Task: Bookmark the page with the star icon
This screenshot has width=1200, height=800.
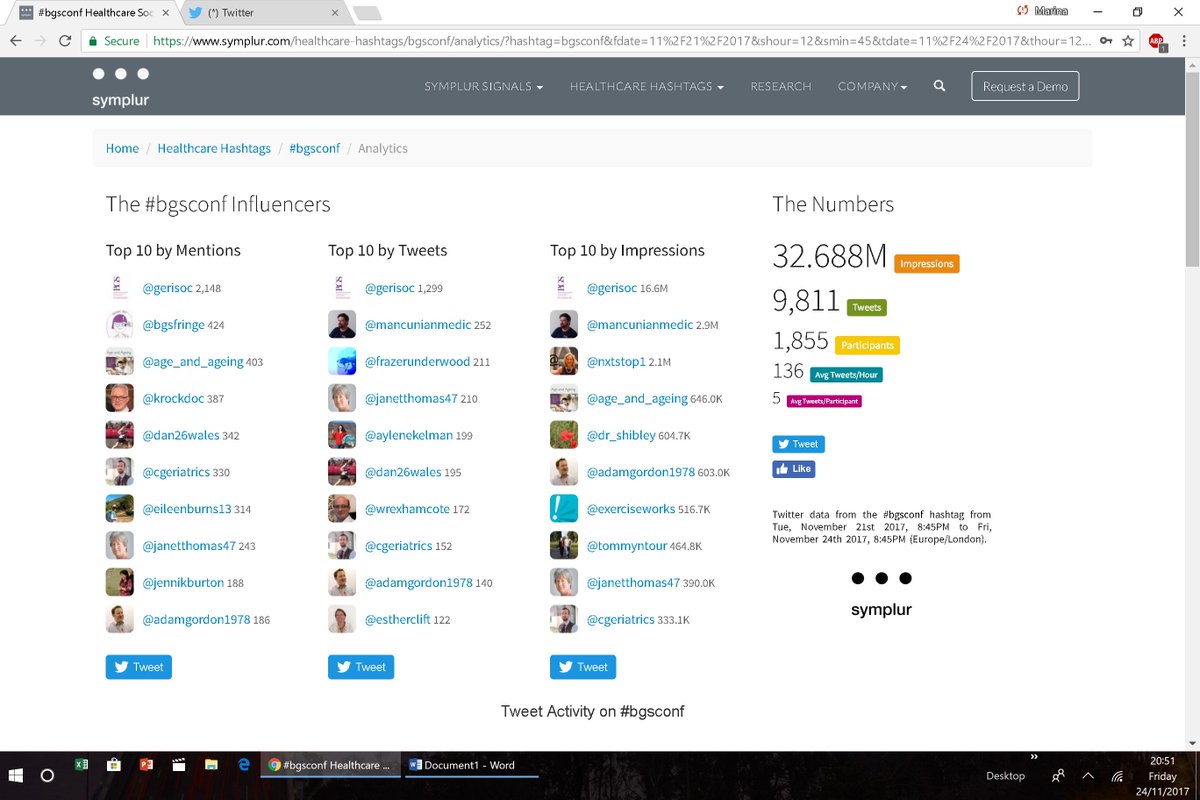Action: (1128, 41)
